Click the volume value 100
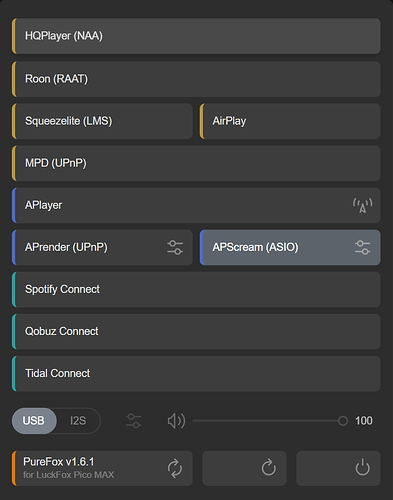Viewport: 393px width, 500px height. tap(364, 421)
